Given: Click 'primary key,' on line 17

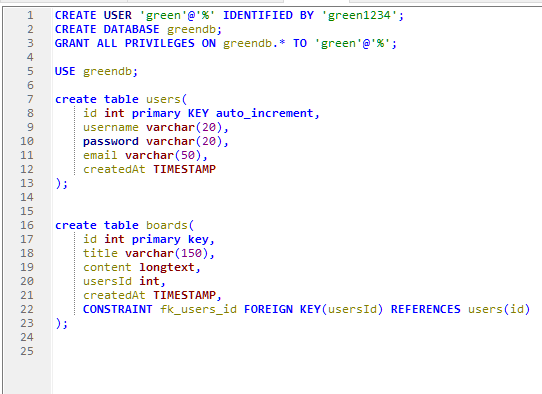Looking at the screenshot, I should tap(174, 239).
